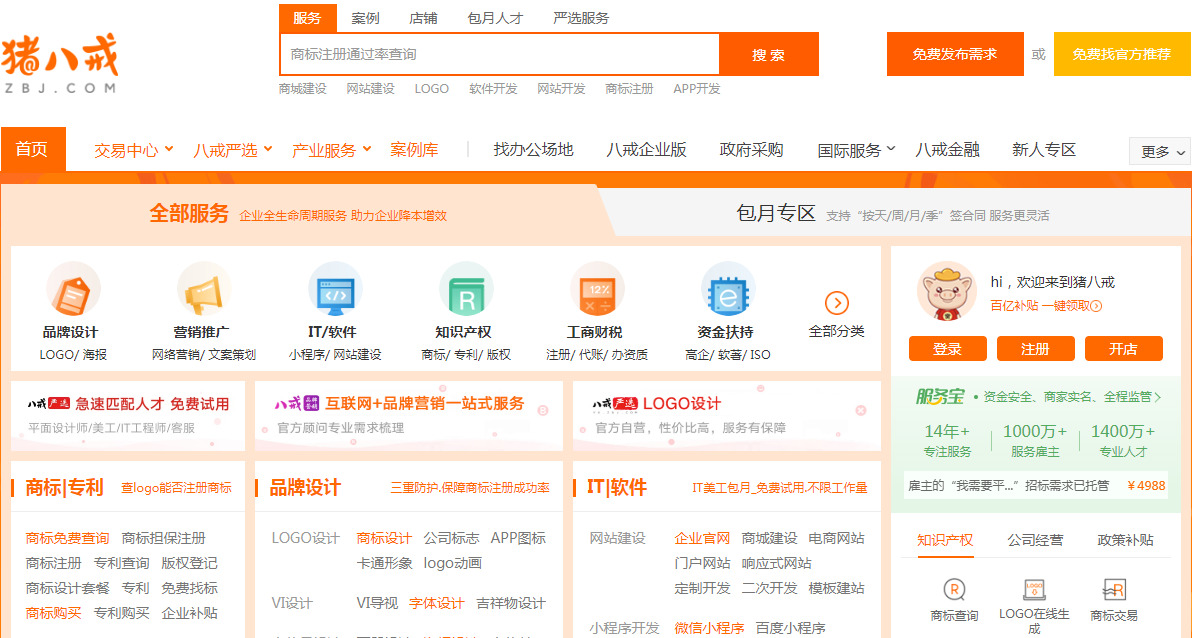
Task: Open 找办公场地 in navigation
Action: pyautogui.click(x=533, y=150)
